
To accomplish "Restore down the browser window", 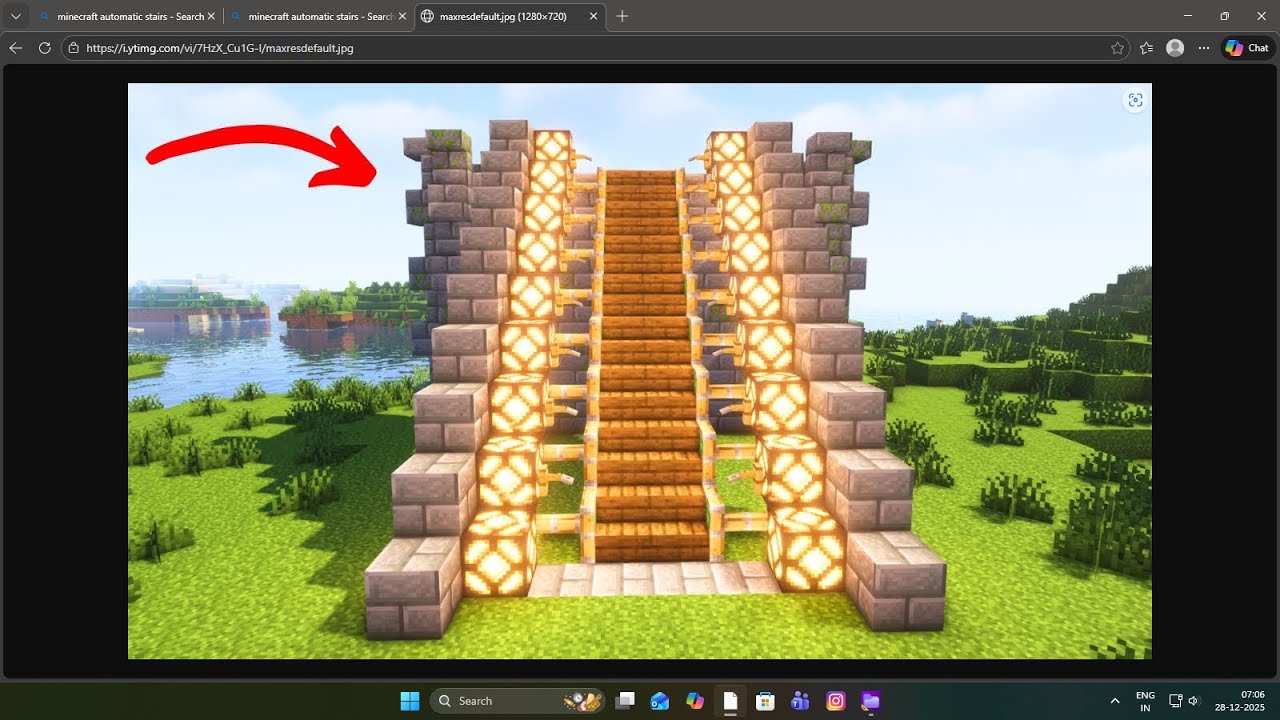I will coord(1224,16).
